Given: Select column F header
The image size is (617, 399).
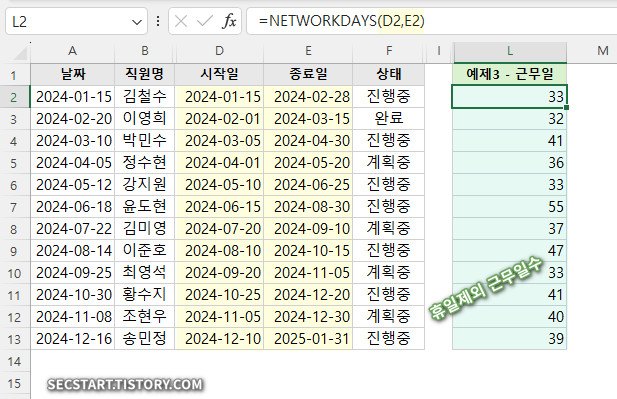Looking at the screenshot, I should point(389,51).
